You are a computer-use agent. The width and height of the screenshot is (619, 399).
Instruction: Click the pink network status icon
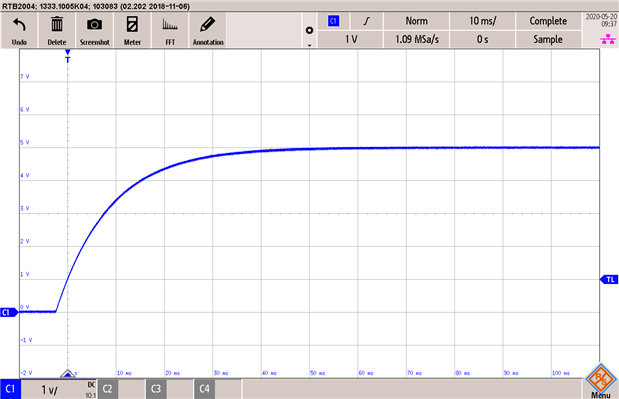click(x=608, y=39)
